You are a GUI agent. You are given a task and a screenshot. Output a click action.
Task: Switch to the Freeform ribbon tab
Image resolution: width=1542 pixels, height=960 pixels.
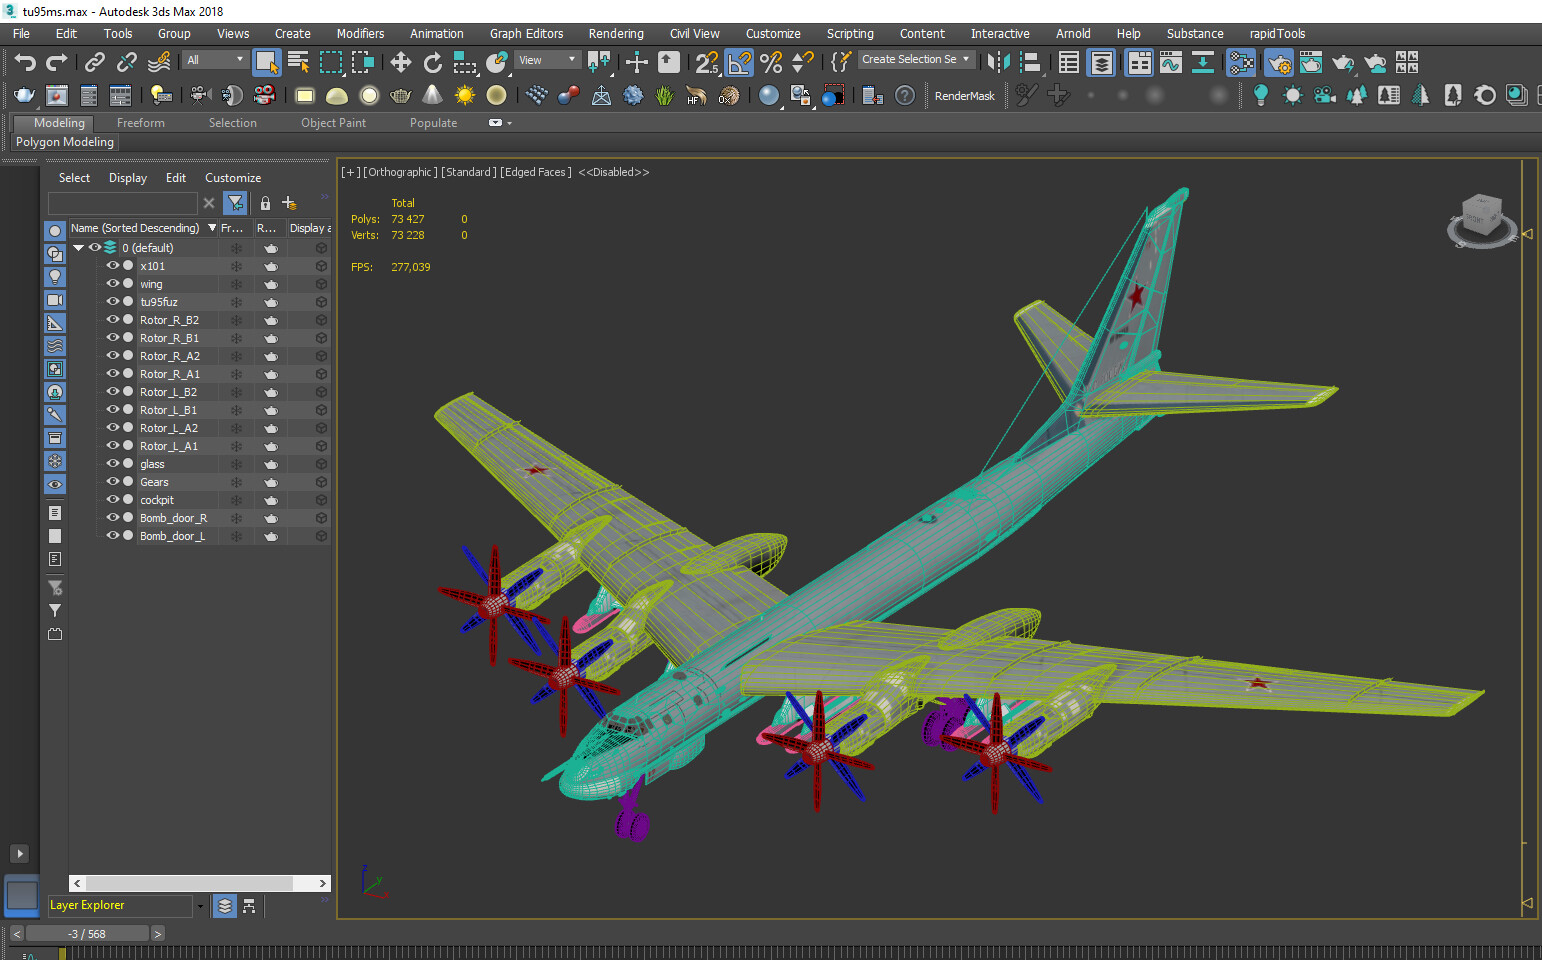click(x=140, y=123)
